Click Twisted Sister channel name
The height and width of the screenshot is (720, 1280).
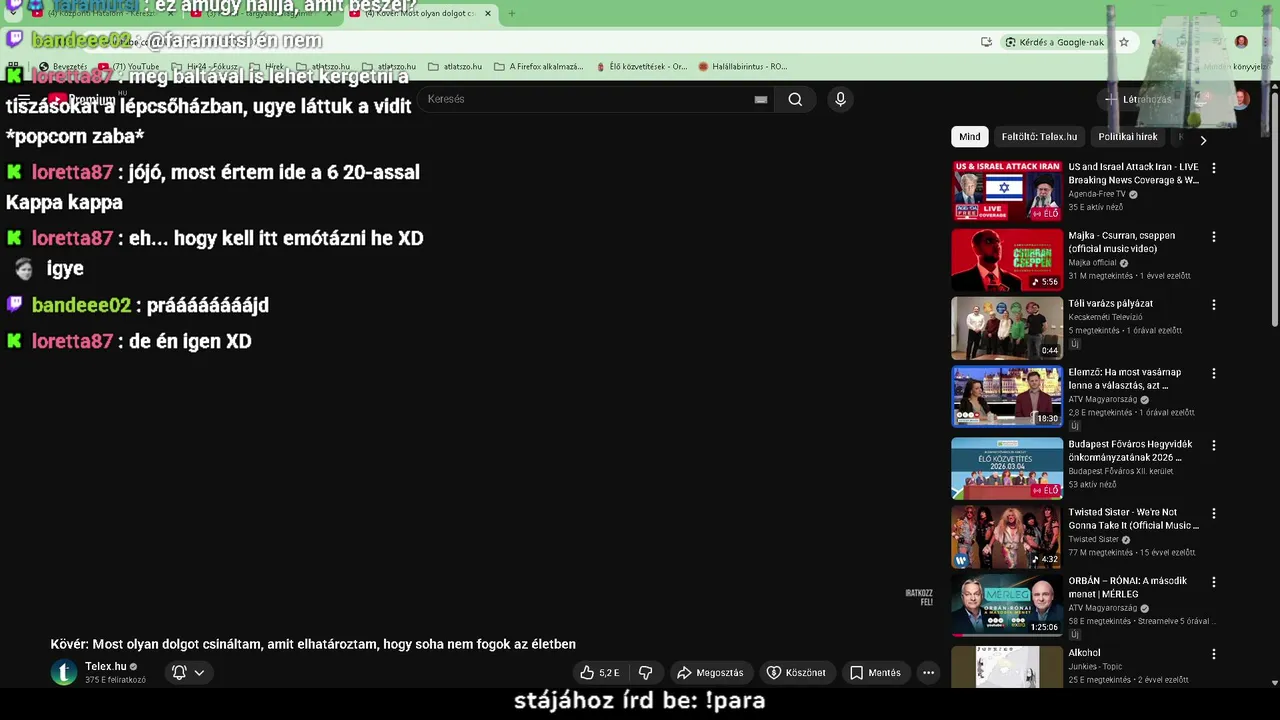(x=1093, y=540)
